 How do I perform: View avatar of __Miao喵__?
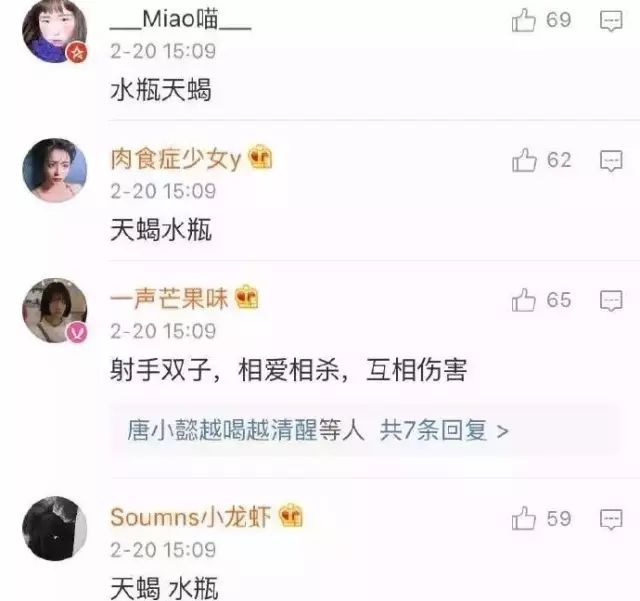55,31
